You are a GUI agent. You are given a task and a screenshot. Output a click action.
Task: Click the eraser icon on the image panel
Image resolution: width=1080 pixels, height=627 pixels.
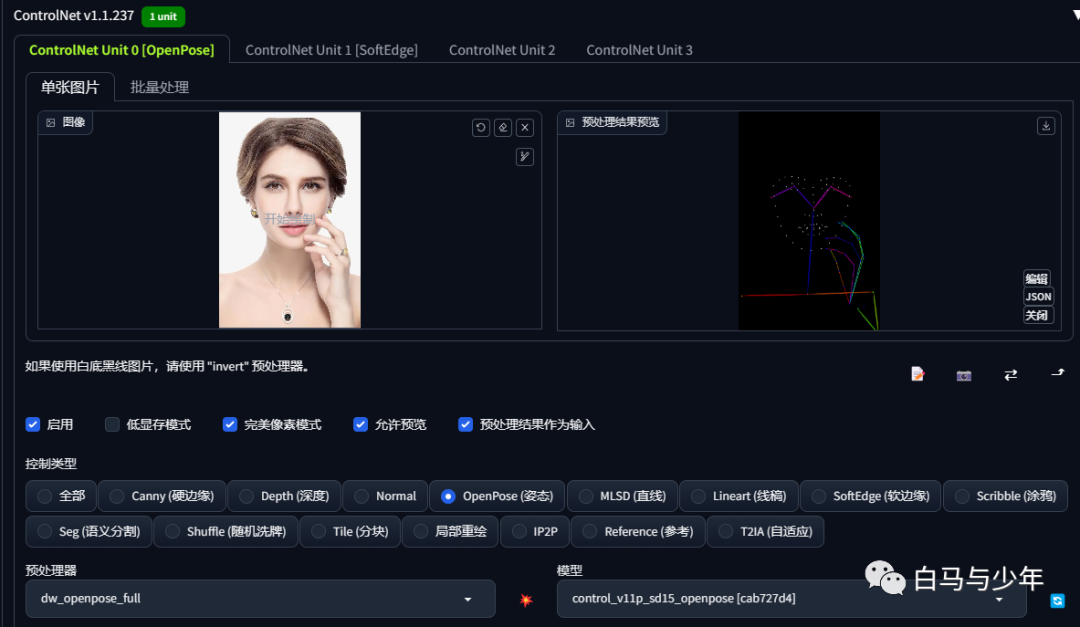[x=503, y=127]
